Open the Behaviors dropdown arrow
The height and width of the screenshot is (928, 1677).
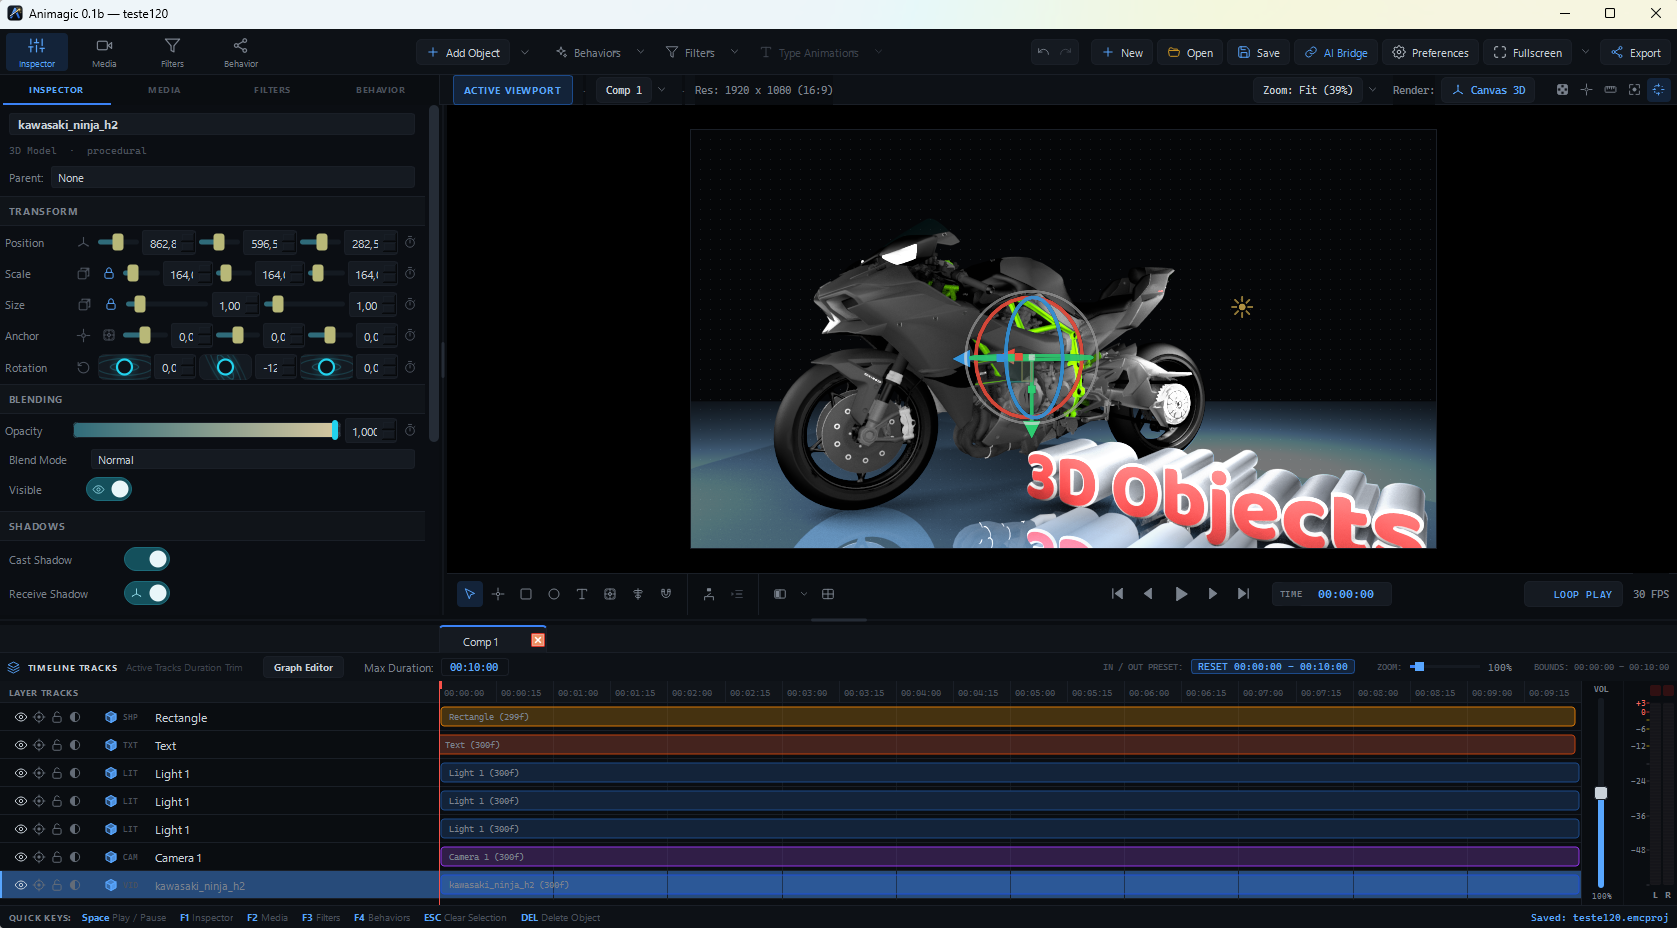(641, 53)
